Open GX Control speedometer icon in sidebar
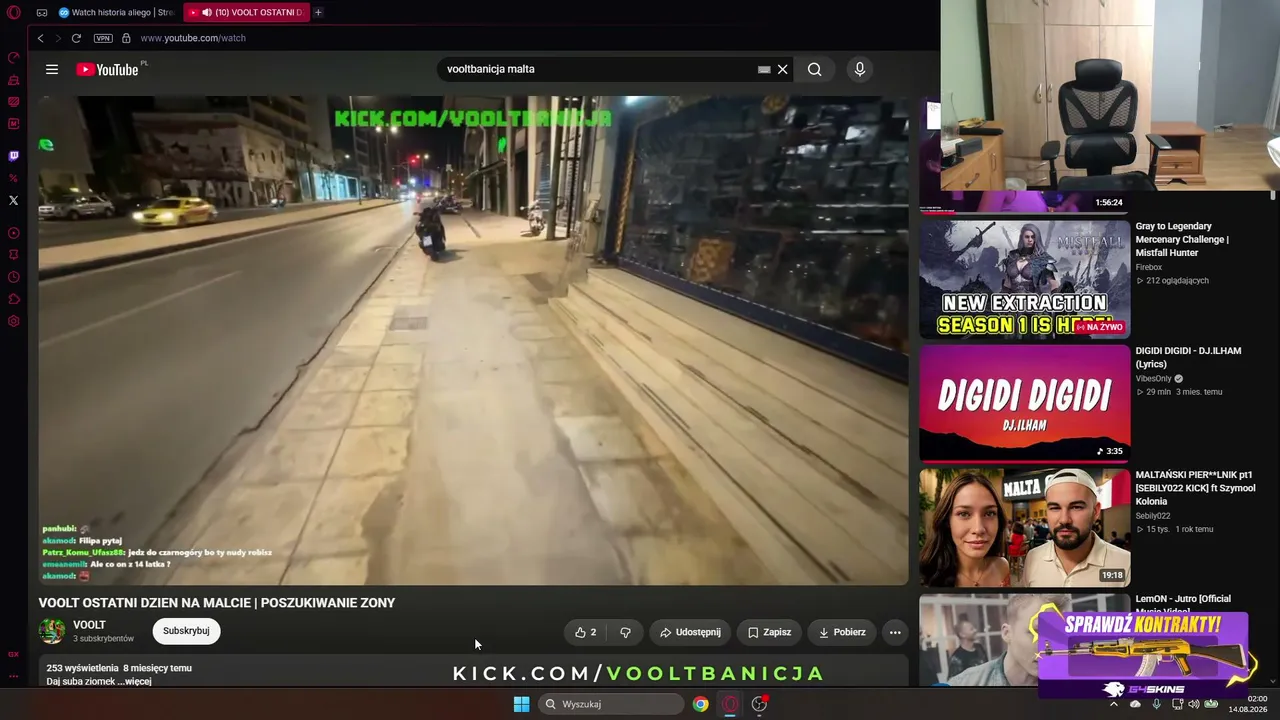This screenshot has width=1280, height=720. [14, 57]
